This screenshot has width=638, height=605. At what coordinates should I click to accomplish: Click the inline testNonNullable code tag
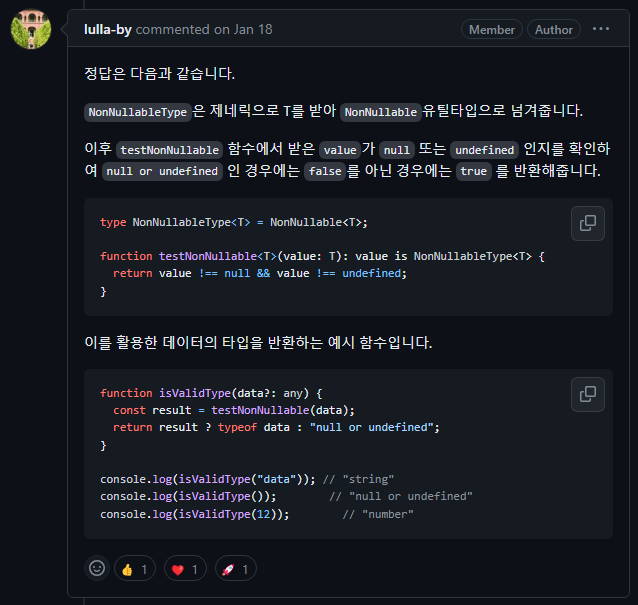[x=169, y=150]
